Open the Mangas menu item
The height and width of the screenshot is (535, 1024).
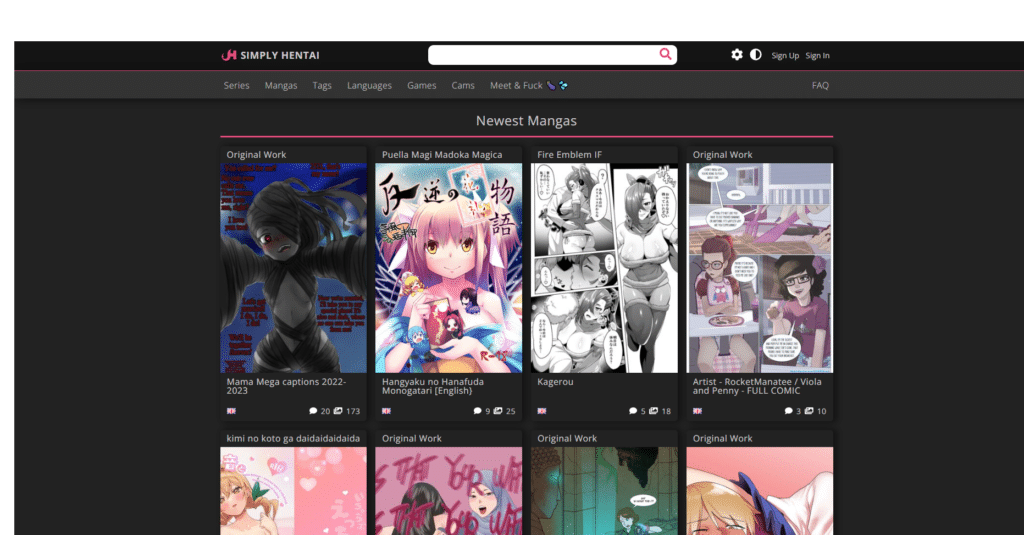(x=281, y=86)
